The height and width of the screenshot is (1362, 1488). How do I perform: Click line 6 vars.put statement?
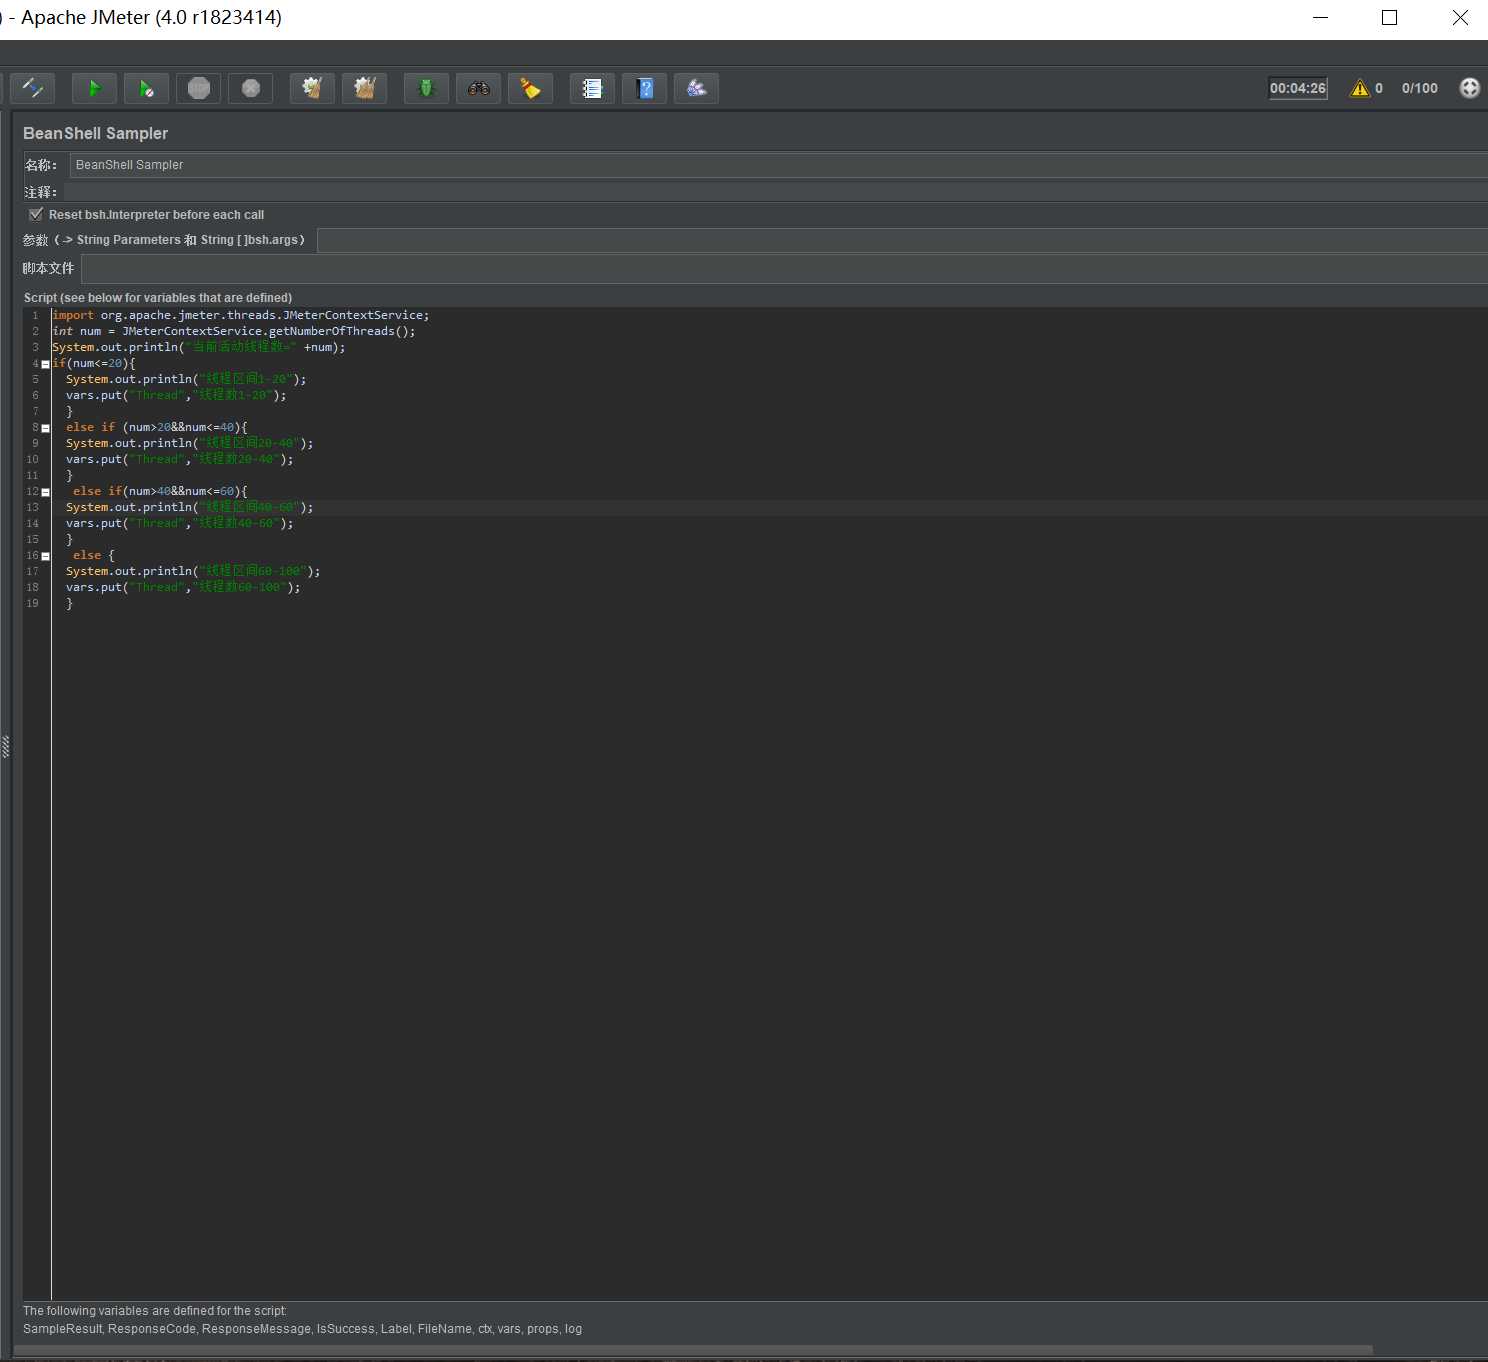click(176, 395)
